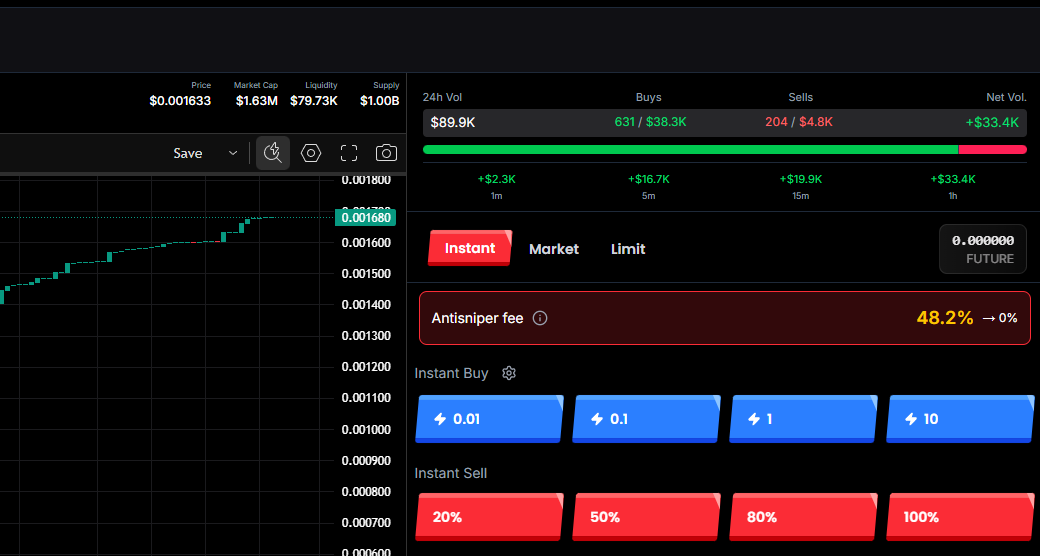Instant buy 1 amount

[803, 419]
